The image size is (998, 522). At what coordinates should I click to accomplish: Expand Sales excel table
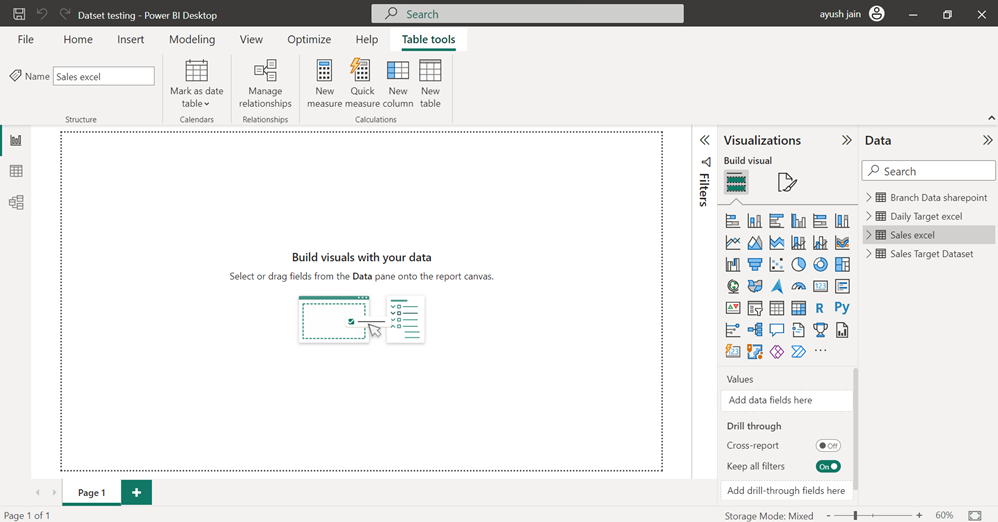pyautogui.click(x=869, y=235)
